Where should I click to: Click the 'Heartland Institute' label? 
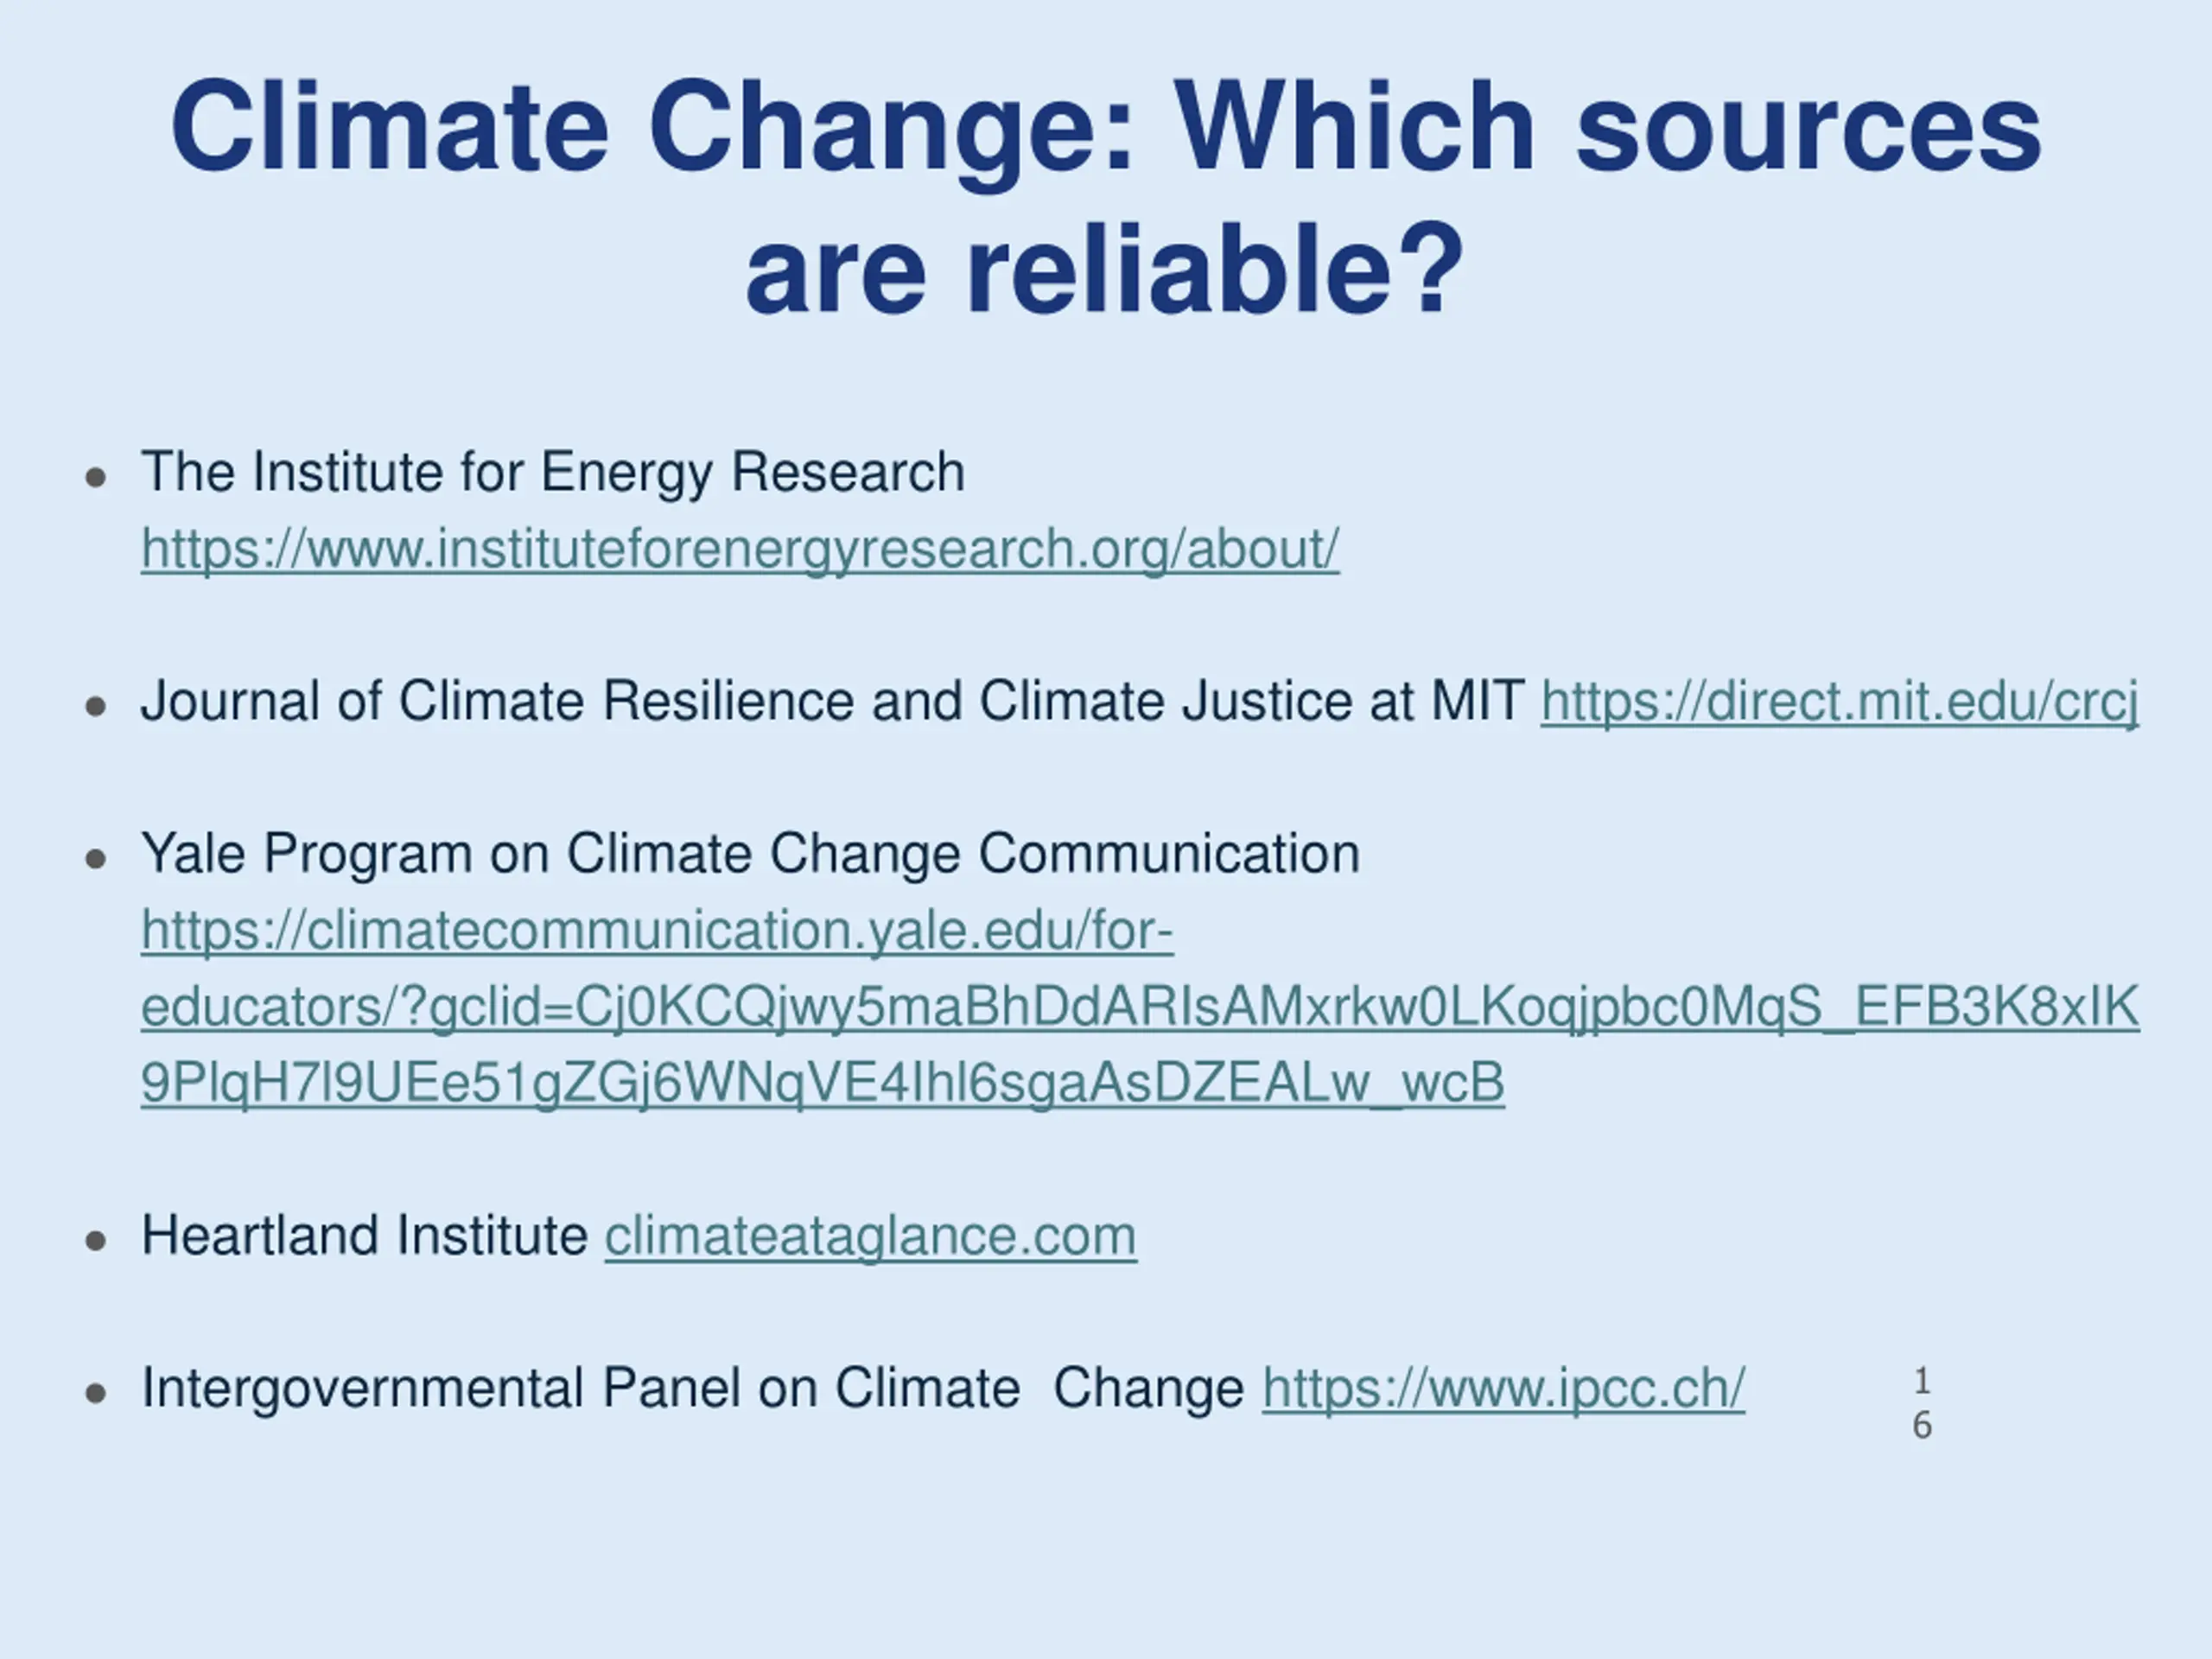[365, 1236]
